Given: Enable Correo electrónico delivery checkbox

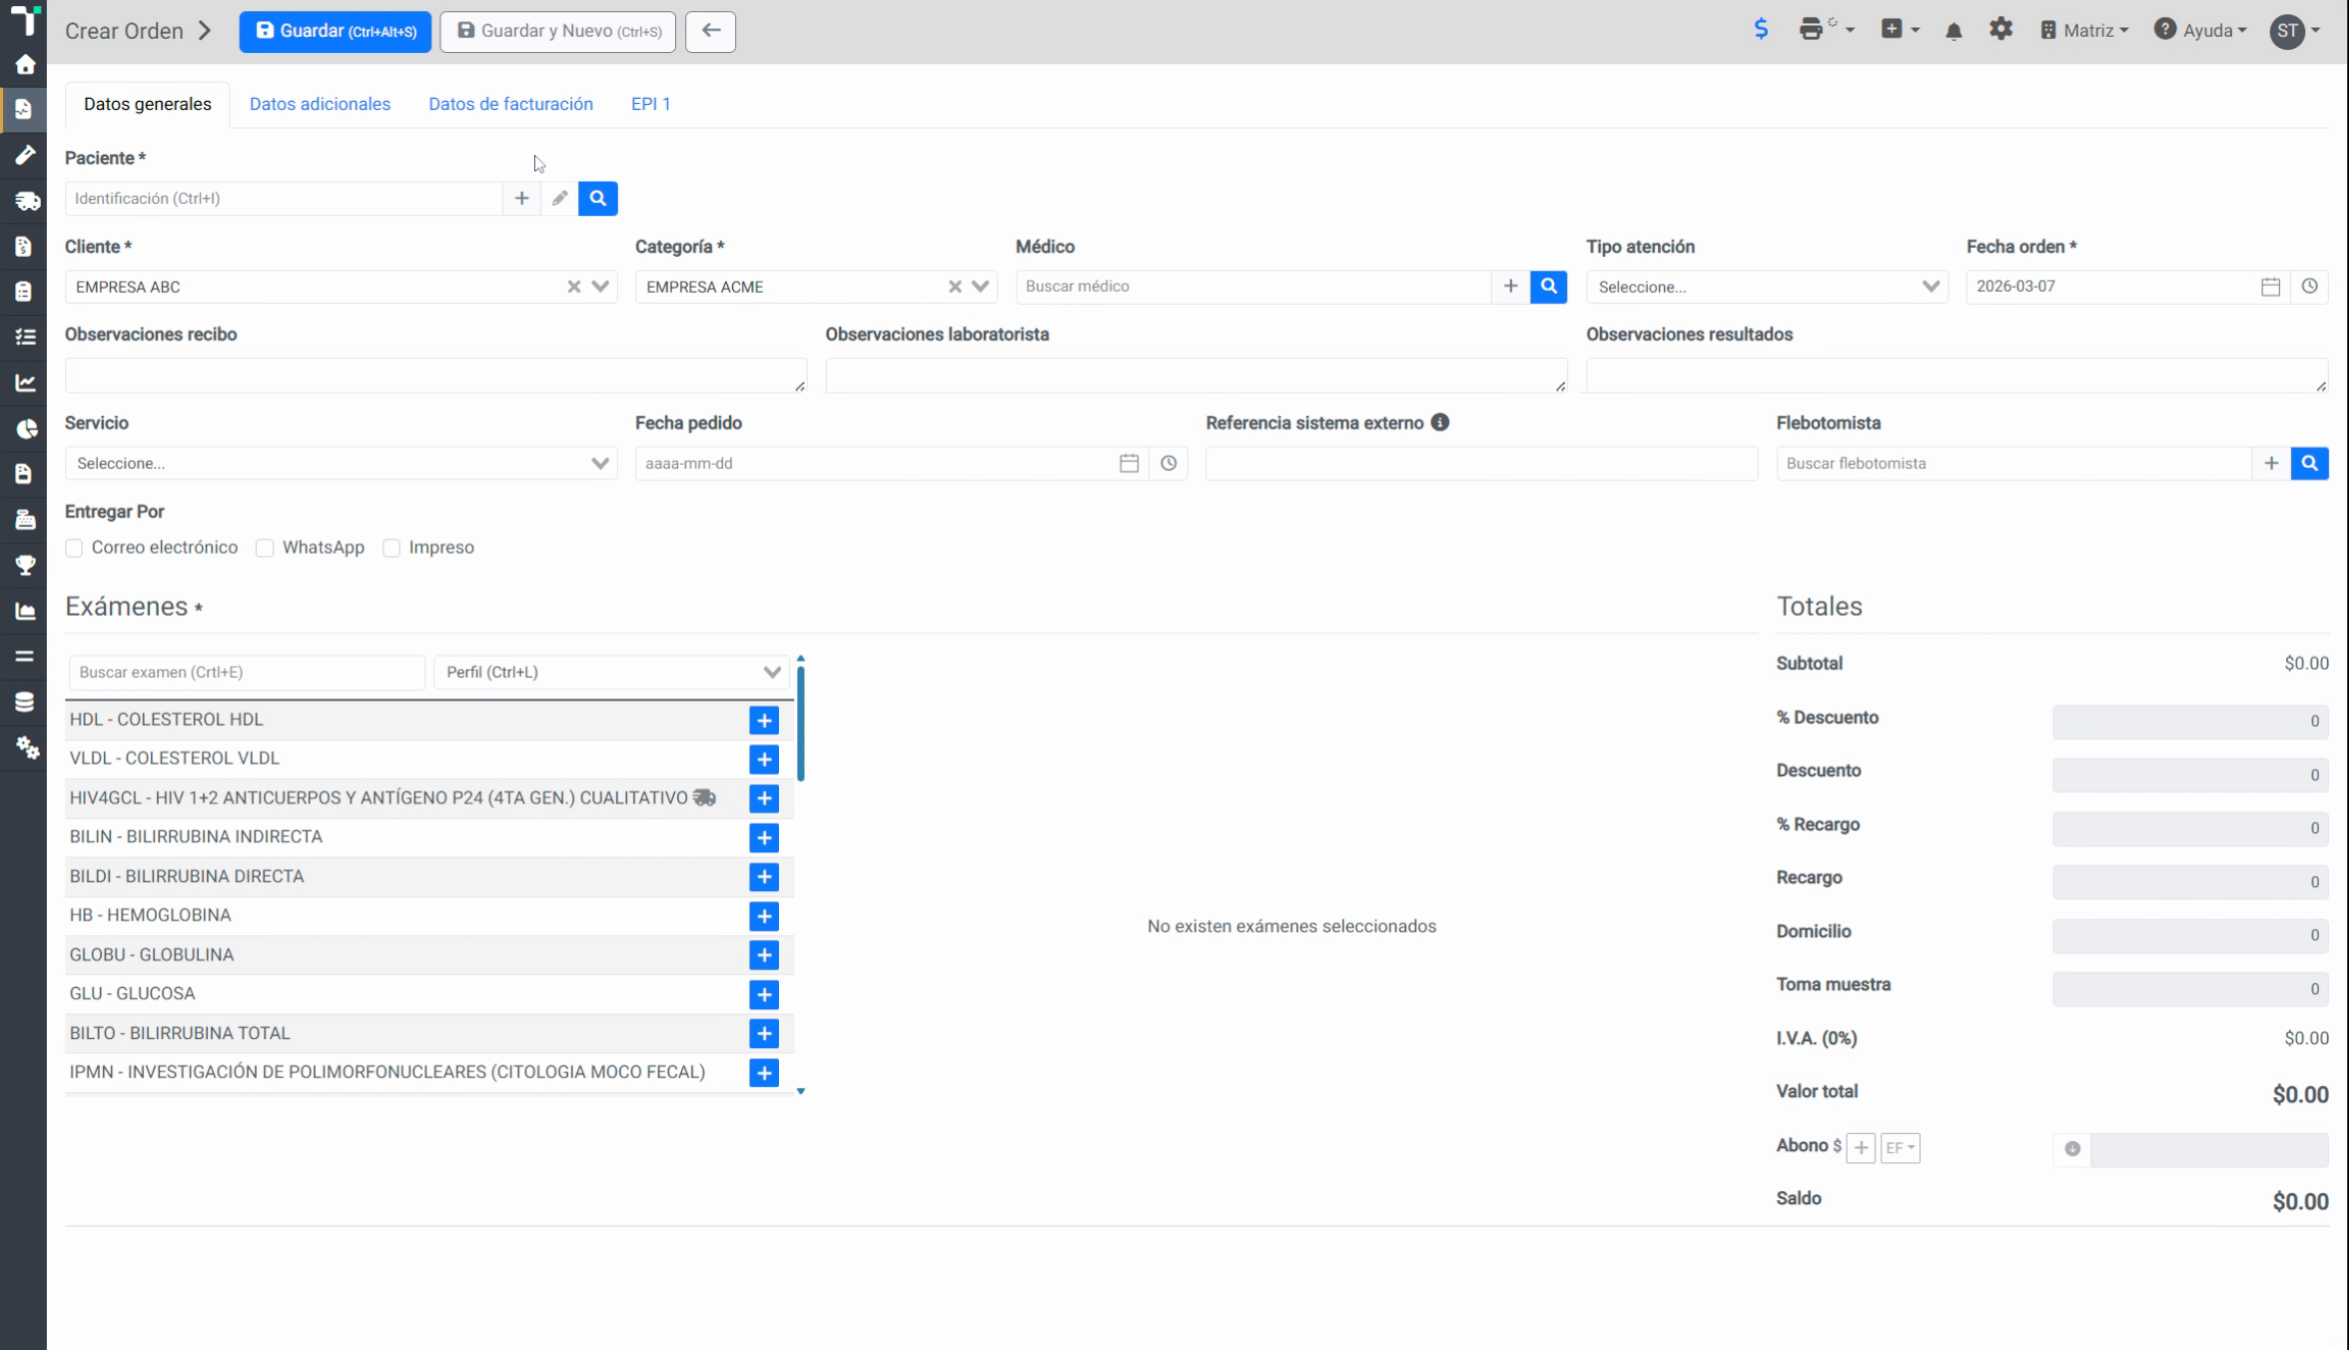Looking at the screenshot, I should (x=74, y=548).
